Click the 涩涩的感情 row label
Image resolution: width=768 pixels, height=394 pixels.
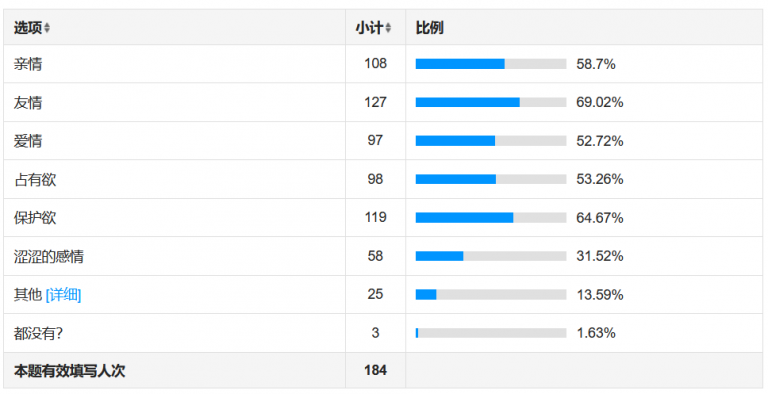49,256
